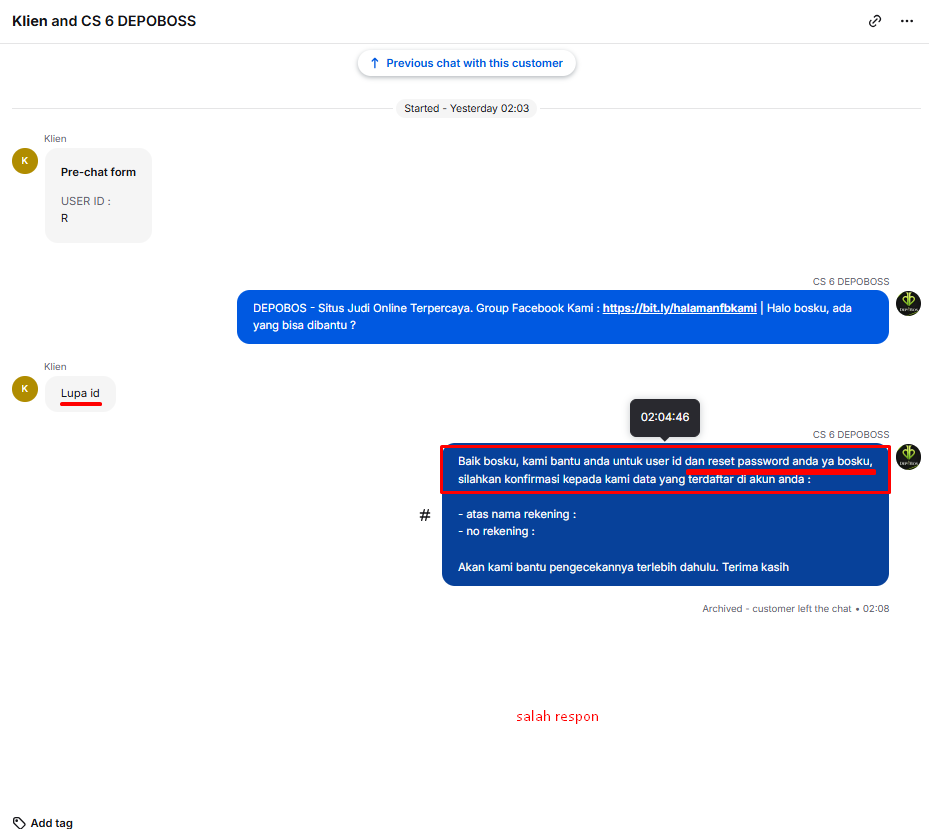Open the bit.ly/halamanfbkami Facebook link
Image resolution: width=929 pixels, height=829 pixels.
[x=679, y=308]
